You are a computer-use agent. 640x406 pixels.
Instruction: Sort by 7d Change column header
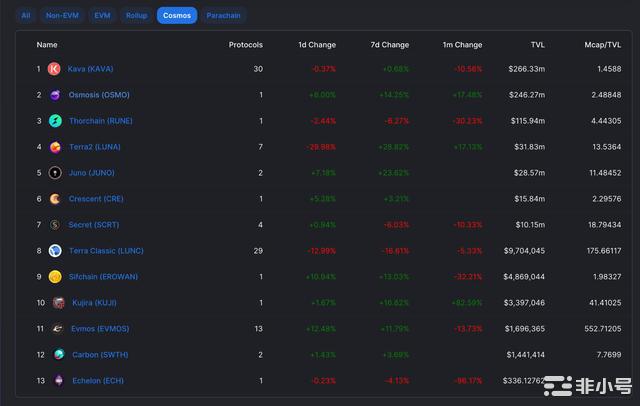click(x=389, y=45)
